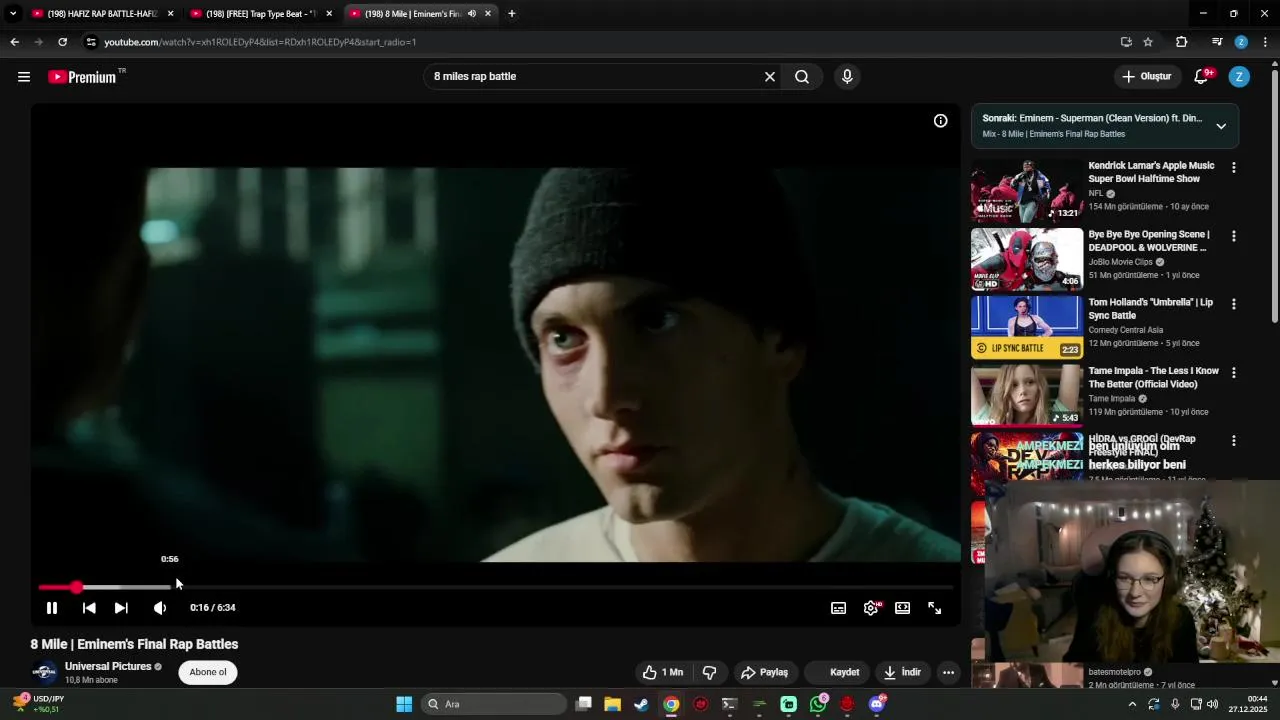Open the Universal Pictures channel link

coord(108,666)
